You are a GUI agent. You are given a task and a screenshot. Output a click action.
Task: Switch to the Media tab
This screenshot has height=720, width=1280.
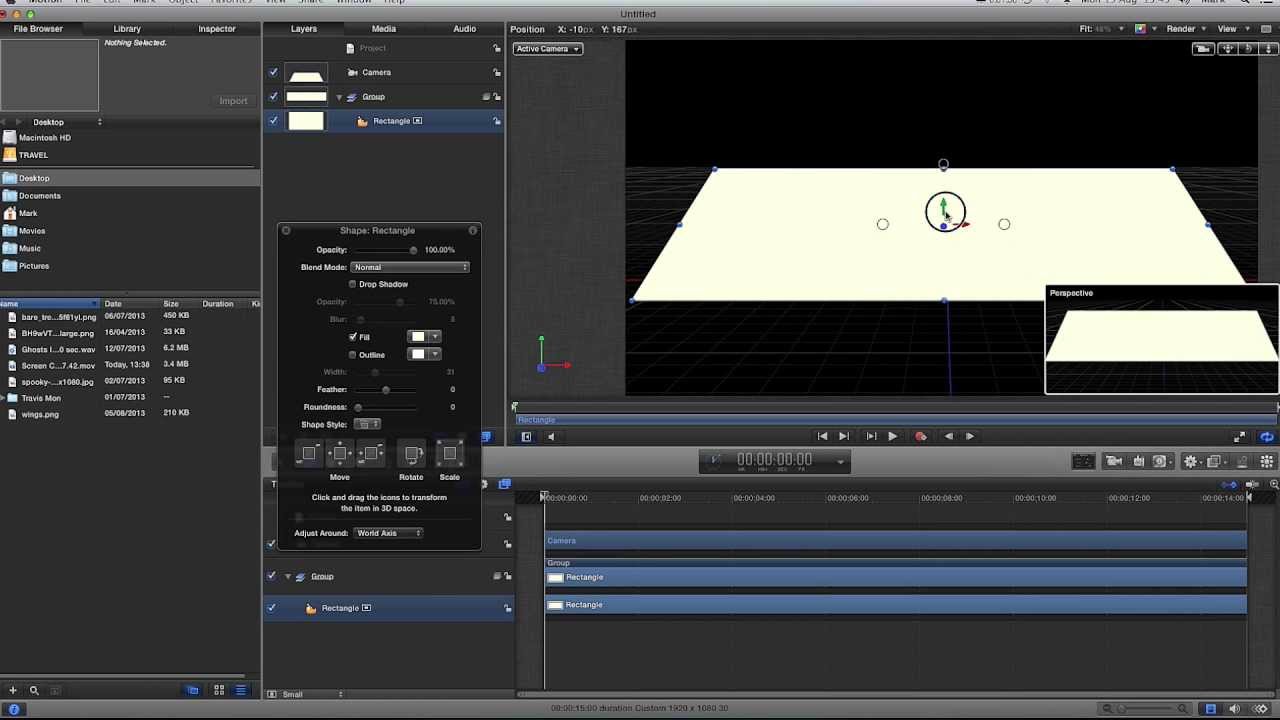(384, 29)
